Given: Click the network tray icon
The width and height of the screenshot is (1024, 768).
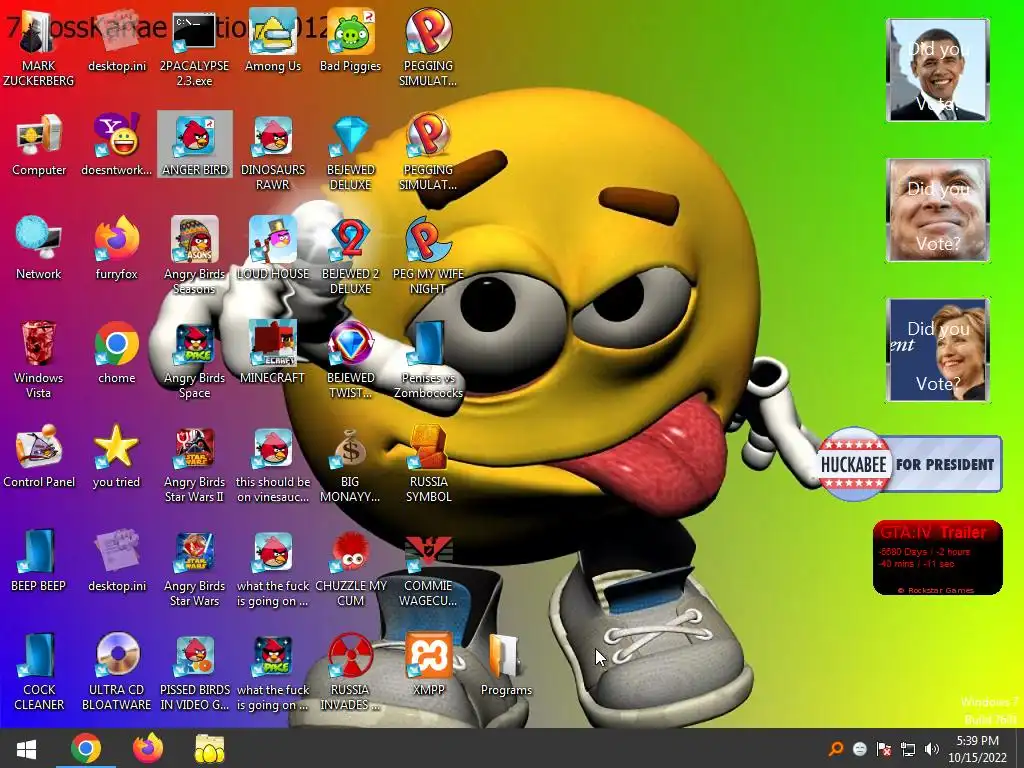Looking at the screenshot, I should pos(908,749).
